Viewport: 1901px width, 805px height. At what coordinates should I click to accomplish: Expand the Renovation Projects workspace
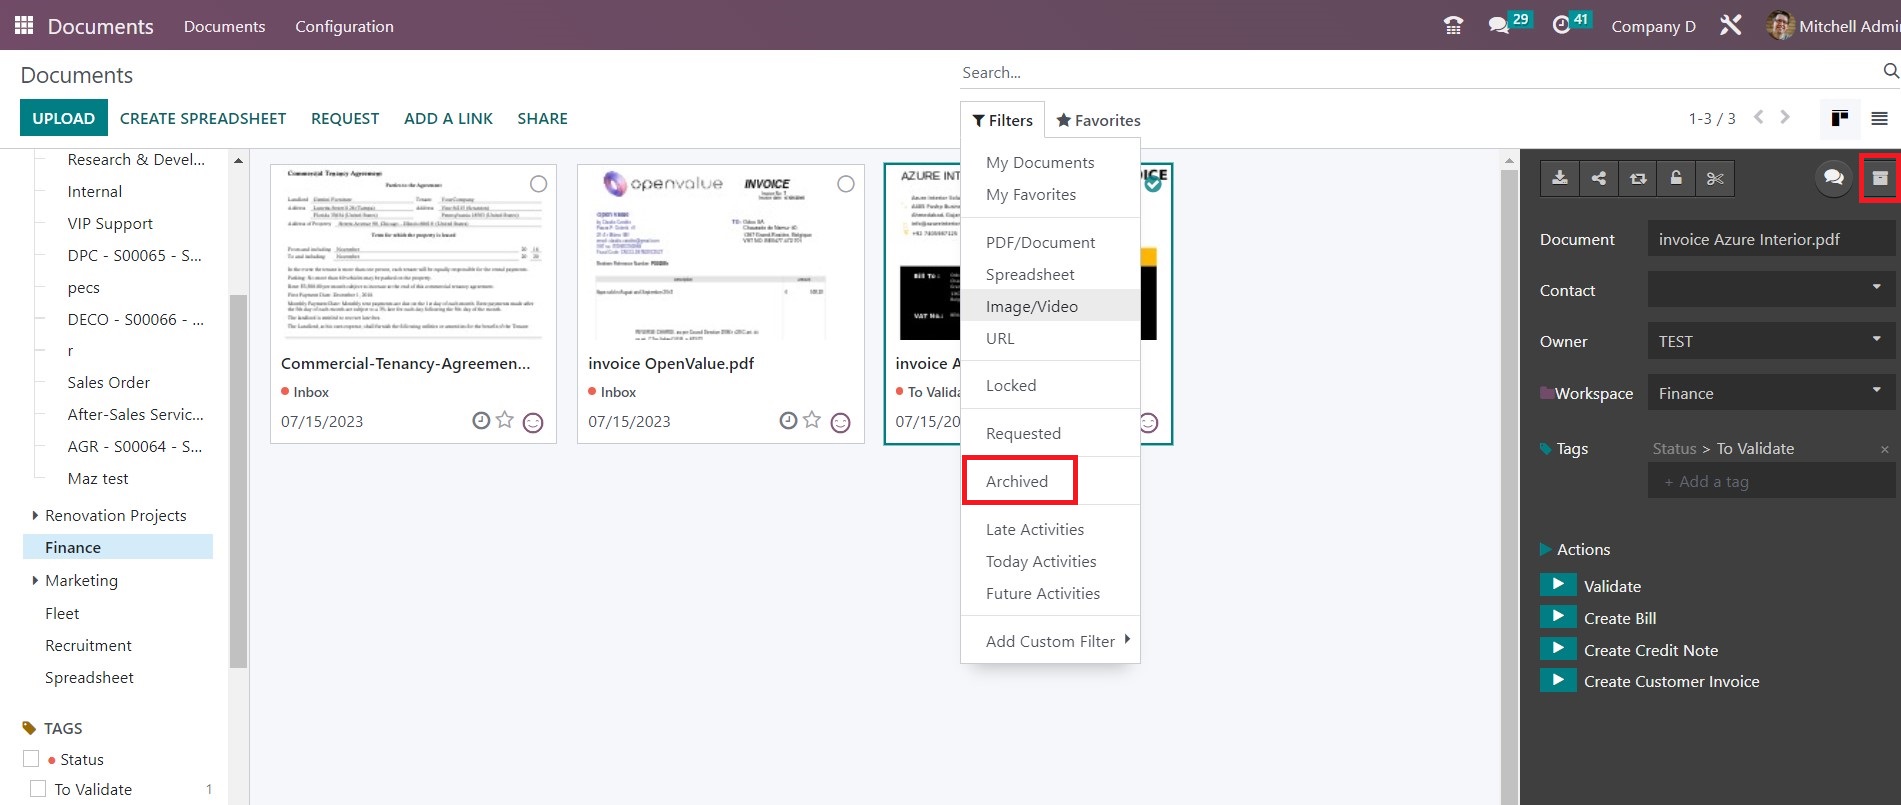coord(35,515)
